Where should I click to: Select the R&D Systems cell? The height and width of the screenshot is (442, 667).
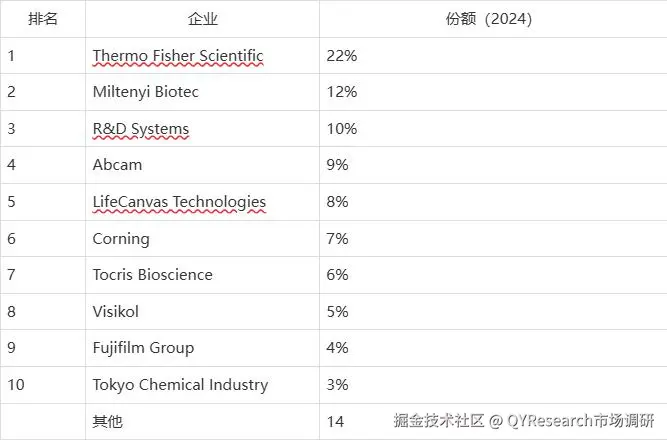140,129
